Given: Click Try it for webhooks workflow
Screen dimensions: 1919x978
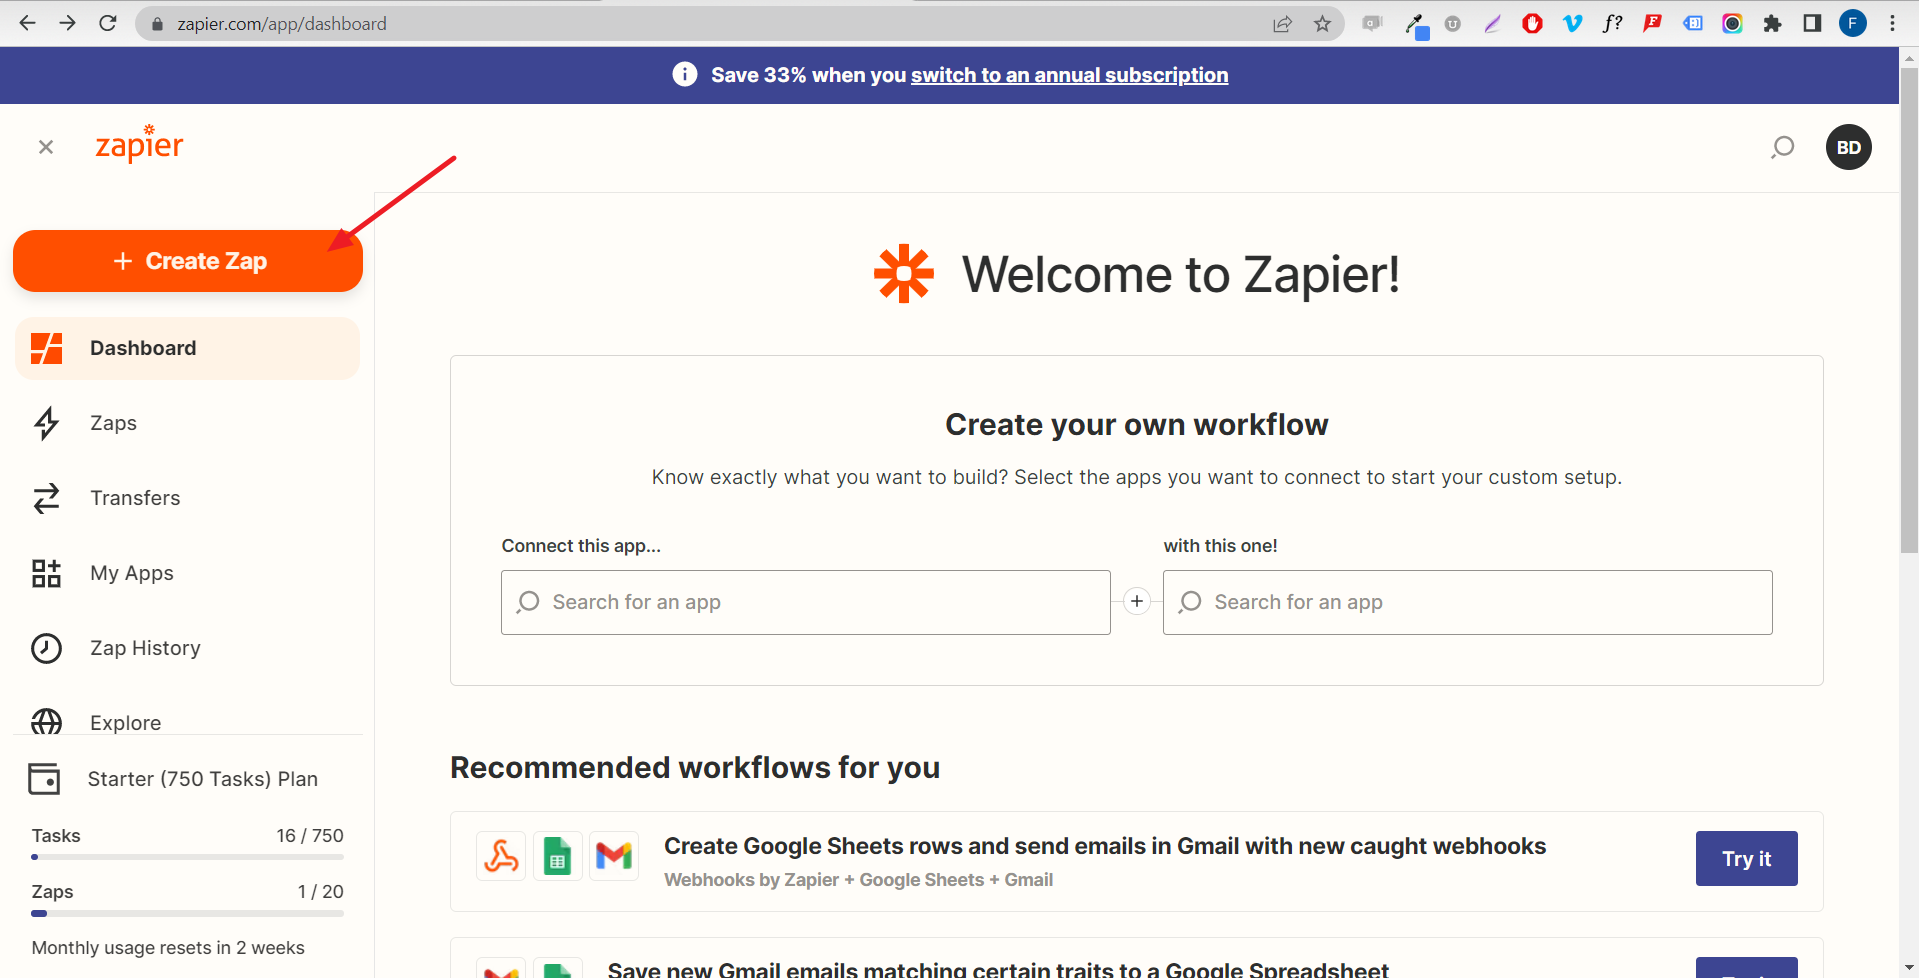Looking at the screenshot, I should (1746, 858).
